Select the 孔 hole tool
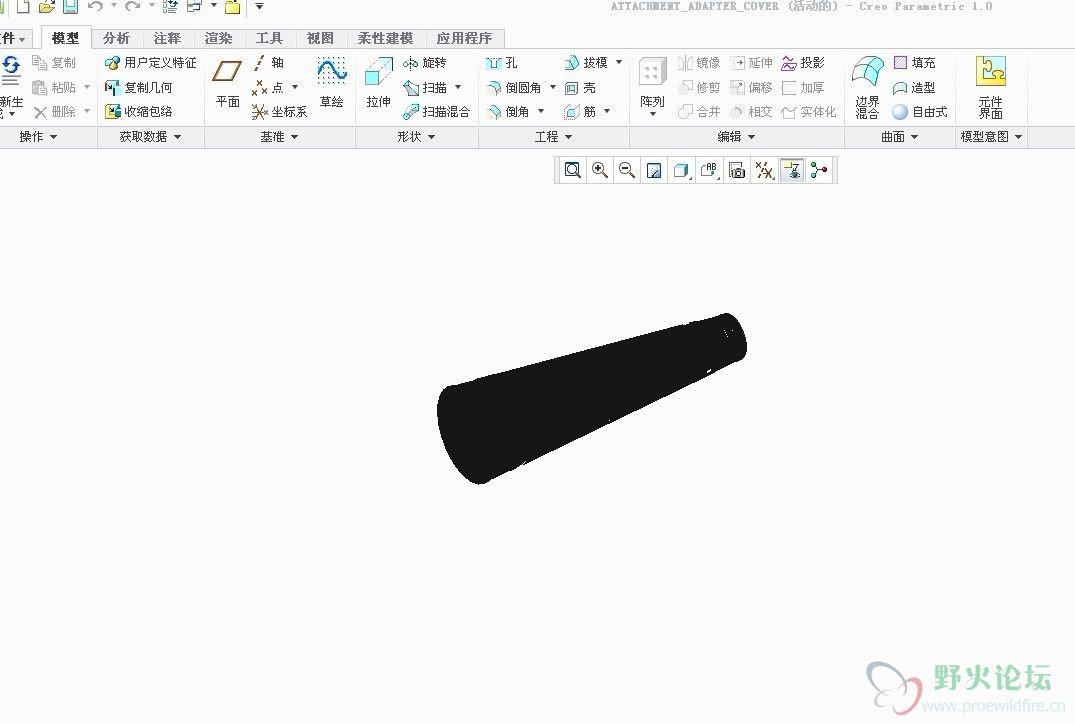 pos(501,63)
